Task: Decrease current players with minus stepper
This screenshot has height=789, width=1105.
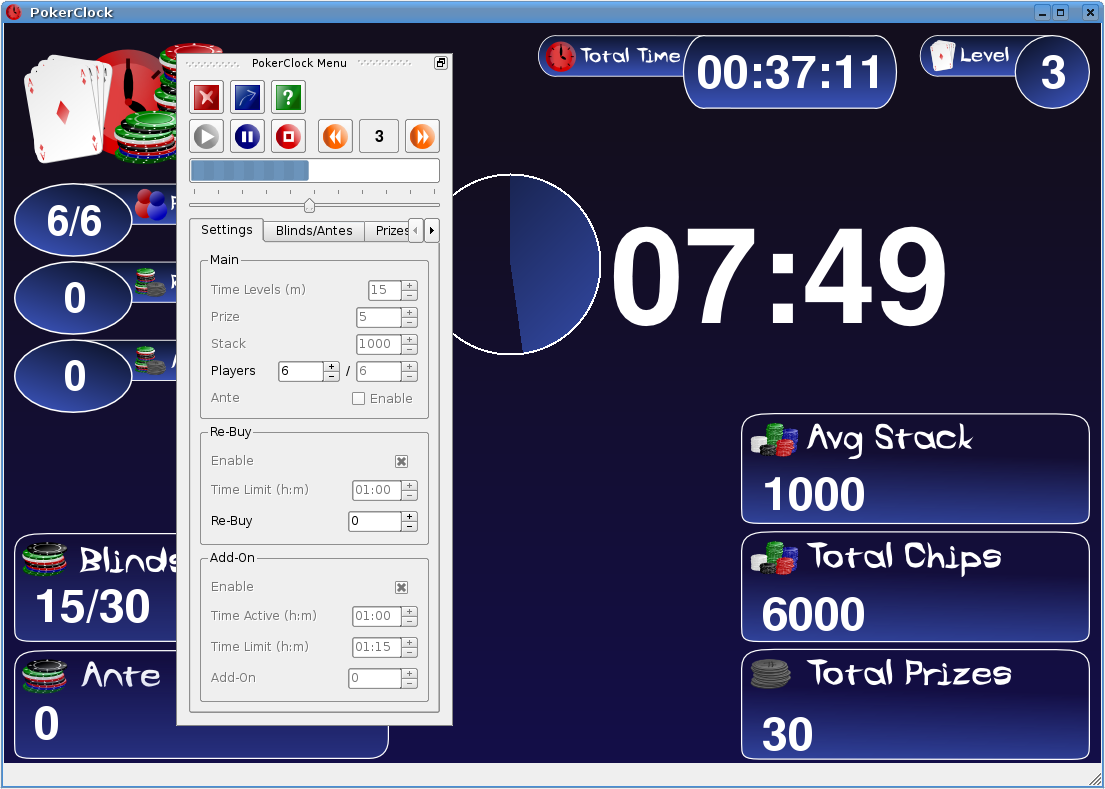Action: 331,376
